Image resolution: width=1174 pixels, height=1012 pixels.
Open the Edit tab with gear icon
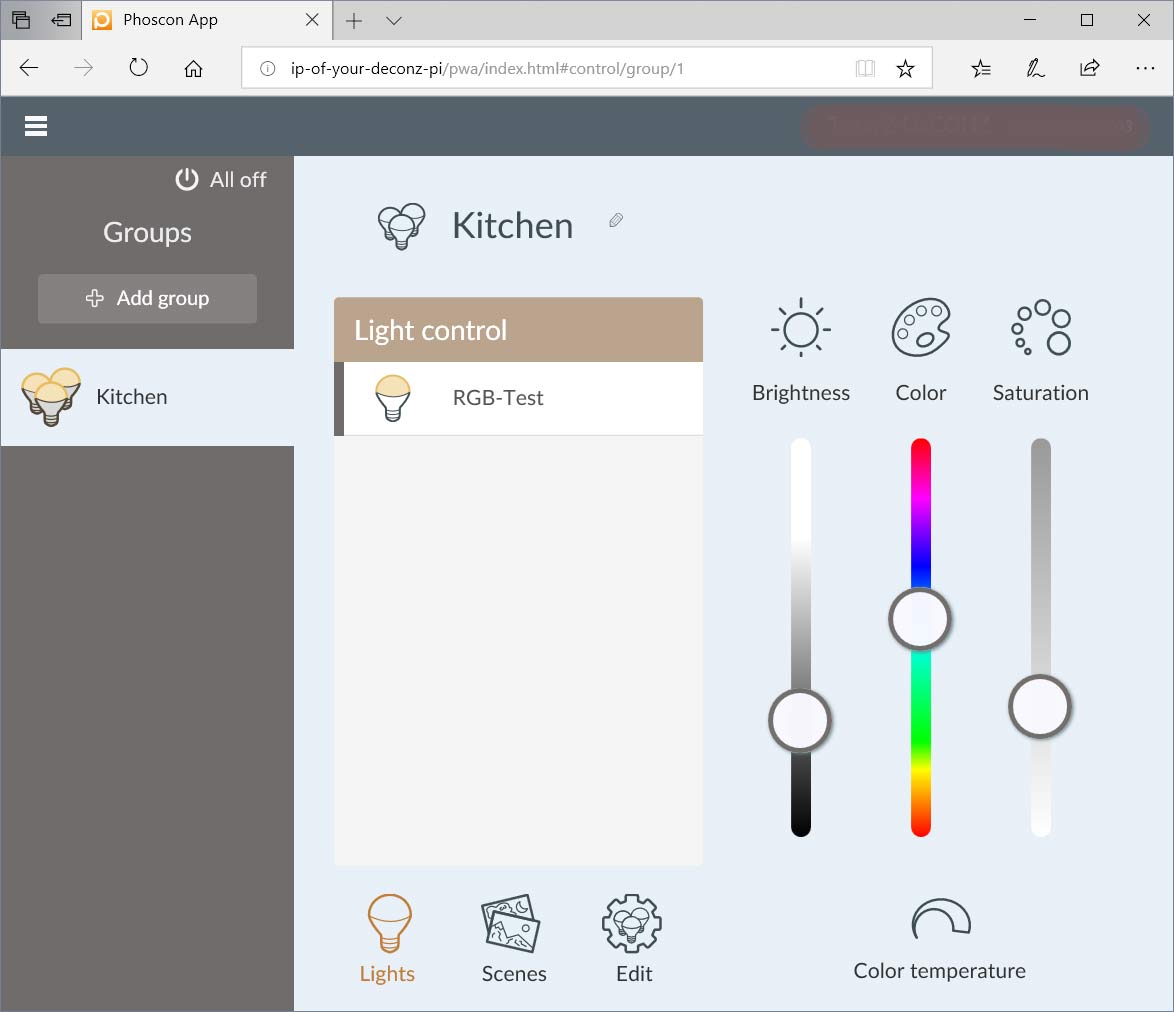coord(633,939)
